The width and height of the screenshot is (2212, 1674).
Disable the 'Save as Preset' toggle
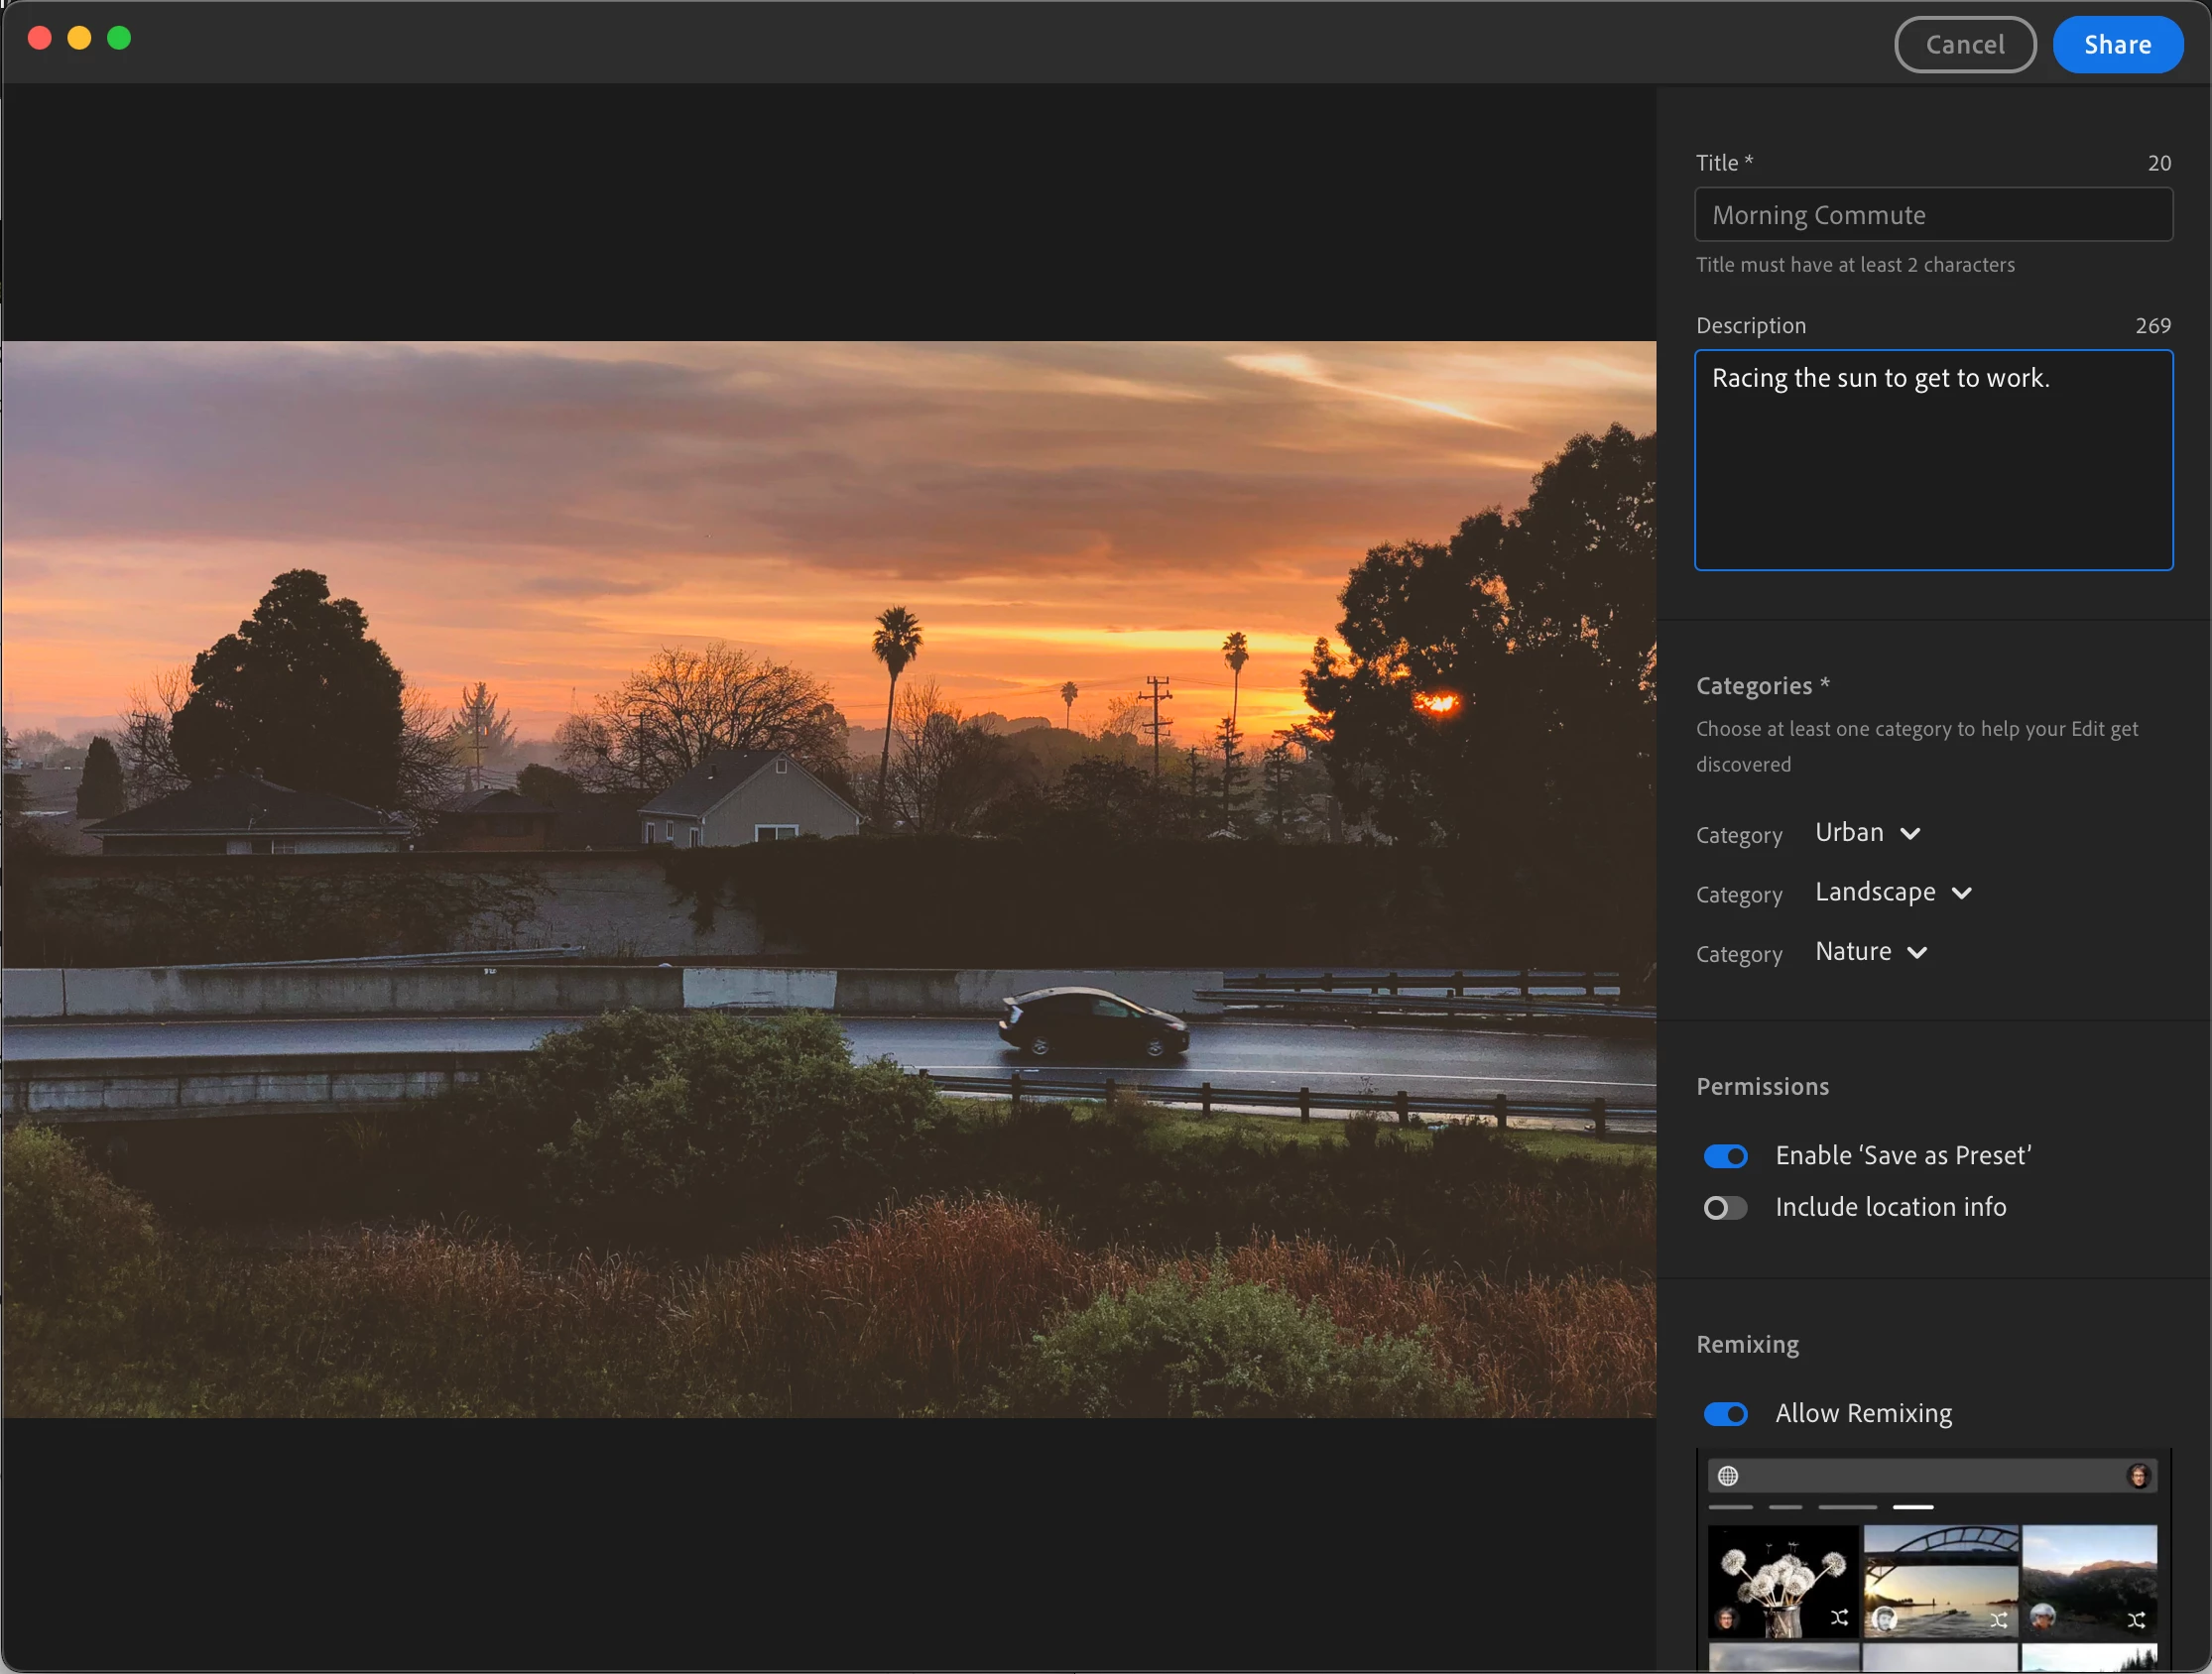1725,1156
